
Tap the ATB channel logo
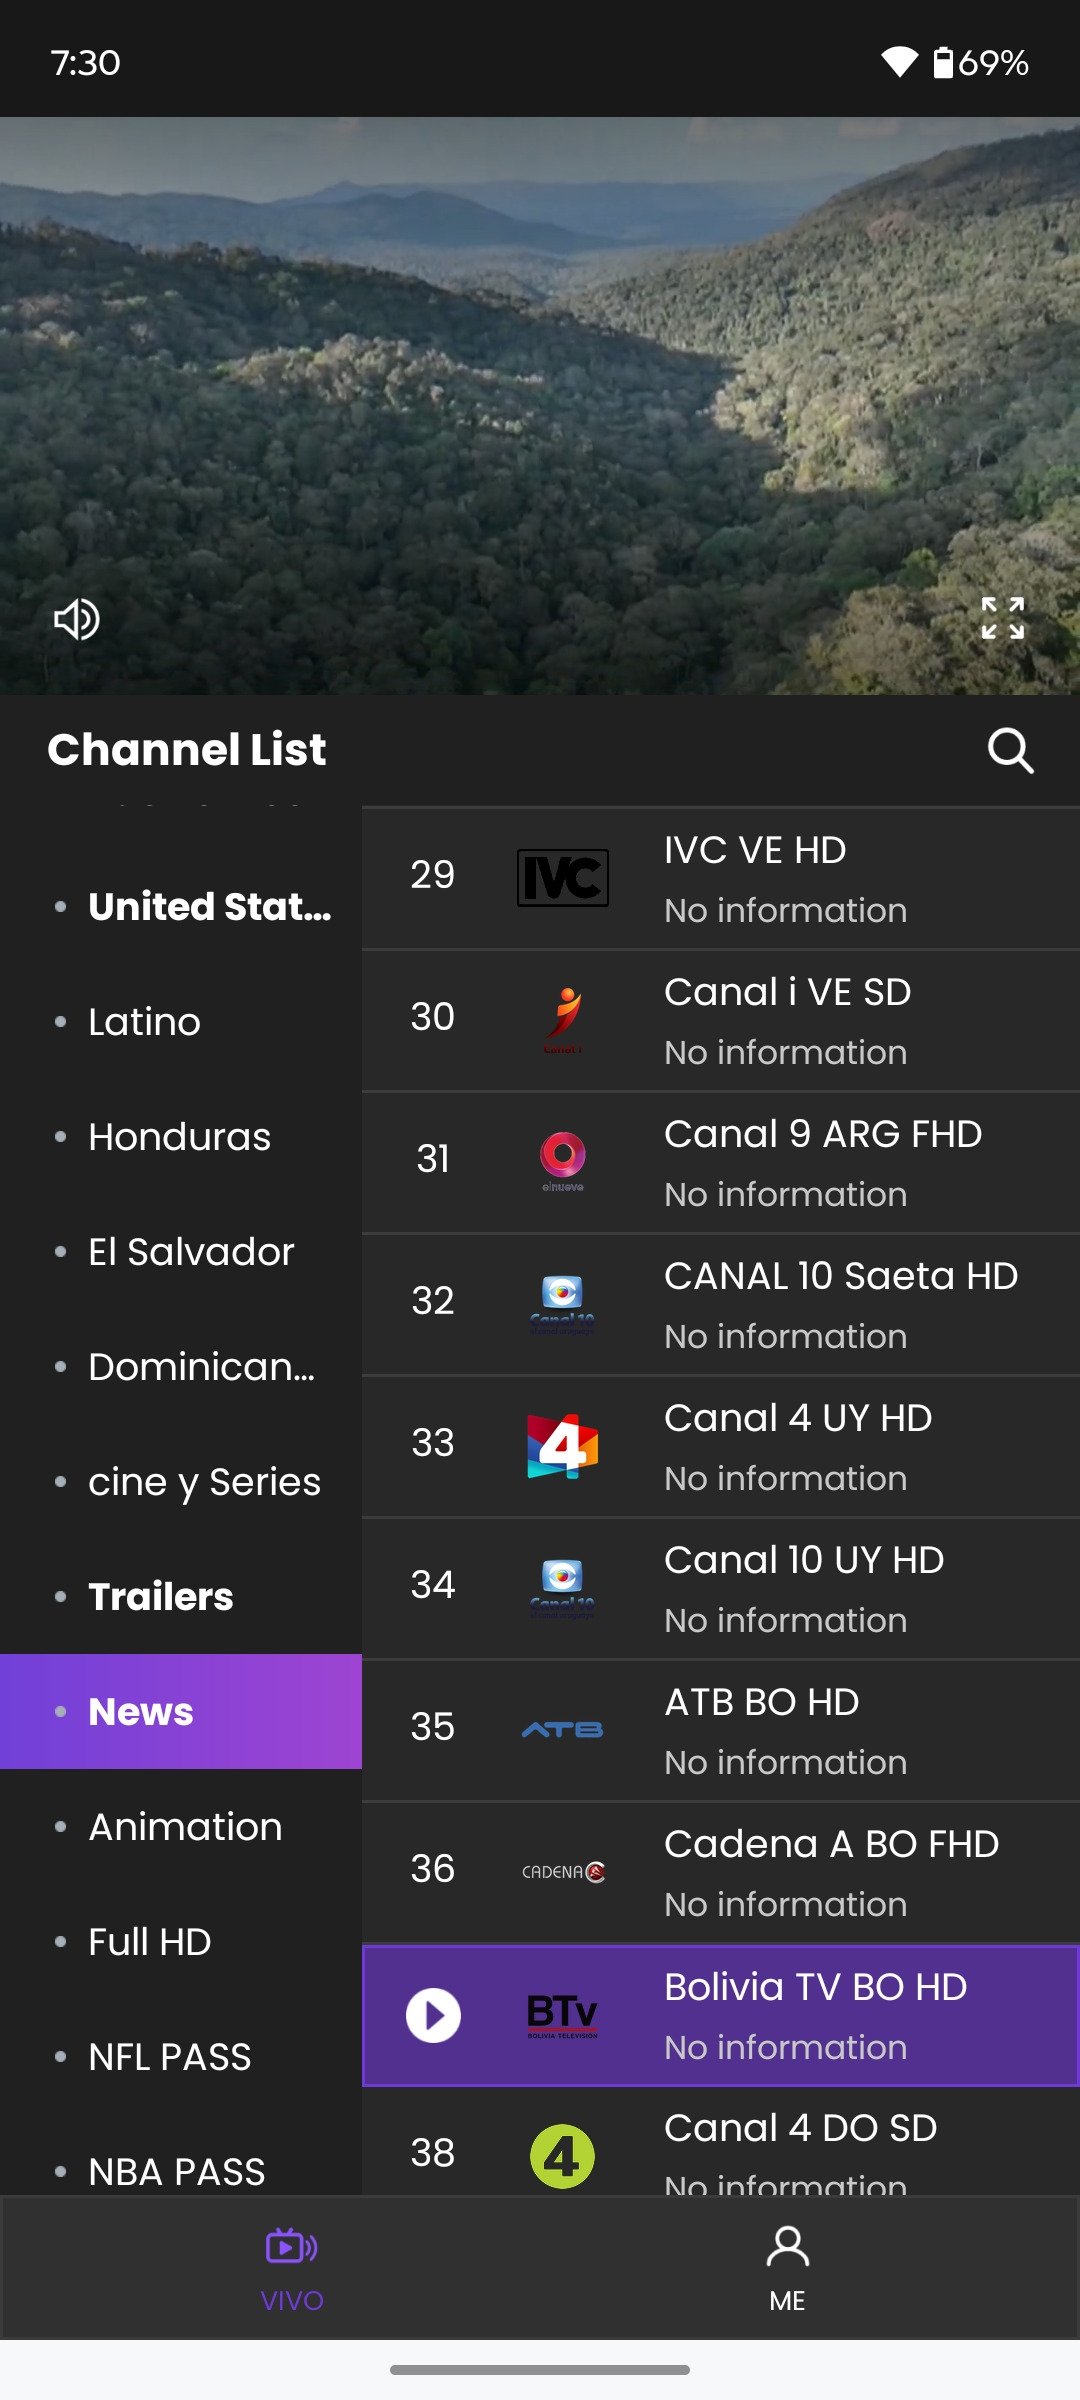tap(563, 1730)
